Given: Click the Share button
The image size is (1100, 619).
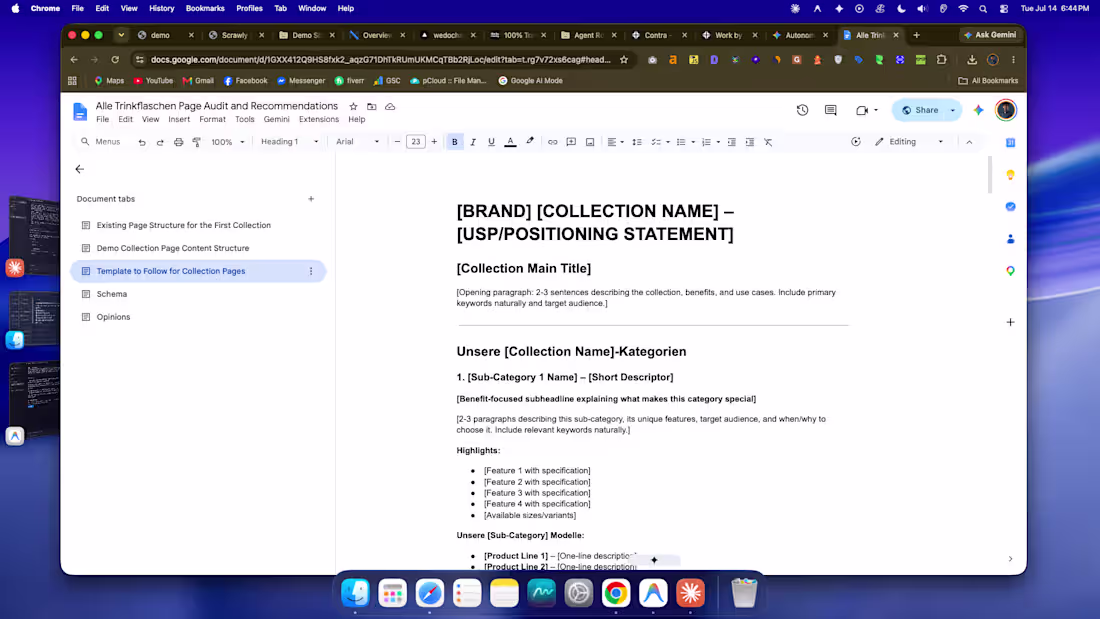Looking at the screenshot, I should (920, 110).
